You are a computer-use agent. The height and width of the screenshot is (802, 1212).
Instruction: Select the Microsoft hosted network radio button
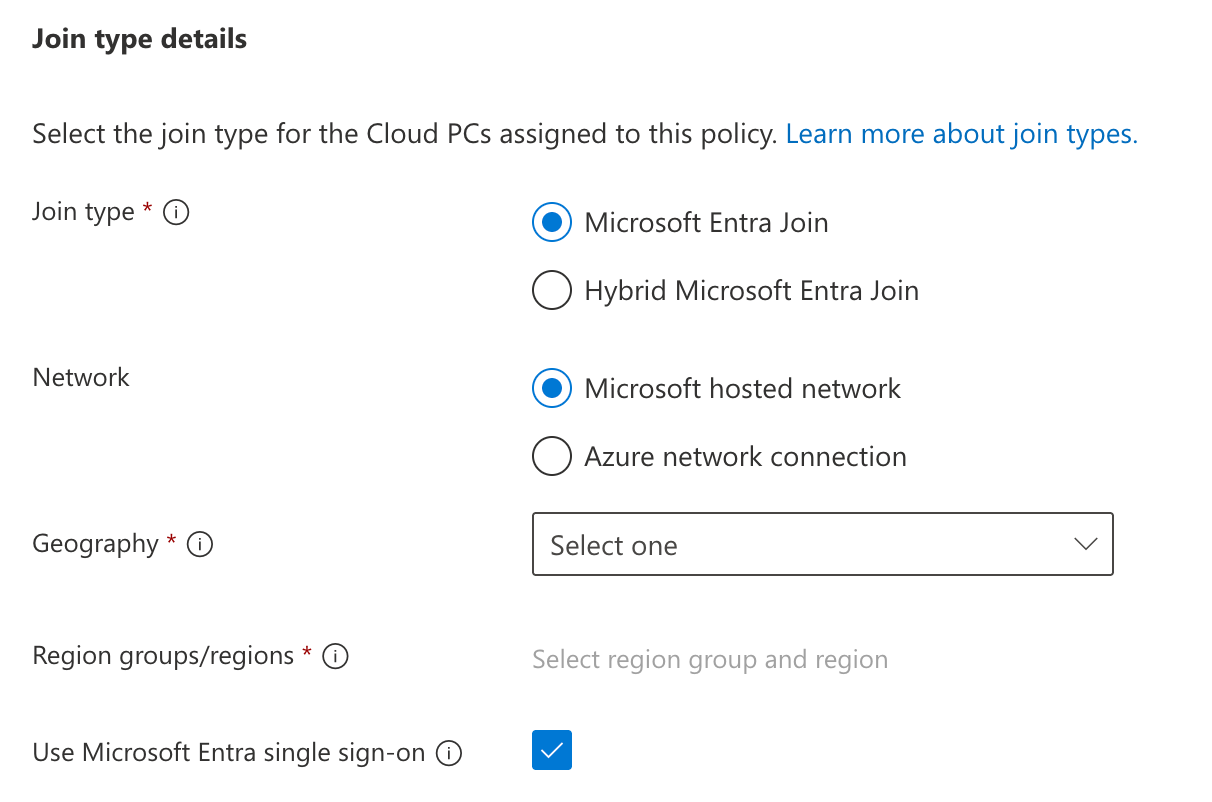(x=552, y=389)
